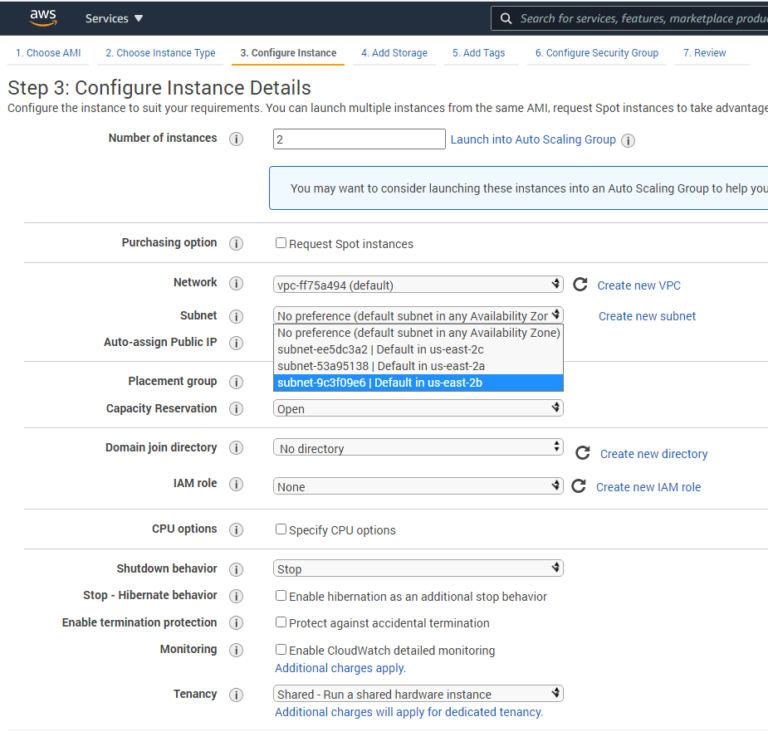768x751 pixels.
Task: Click the Create new VPC link
Action: point(639,285)
